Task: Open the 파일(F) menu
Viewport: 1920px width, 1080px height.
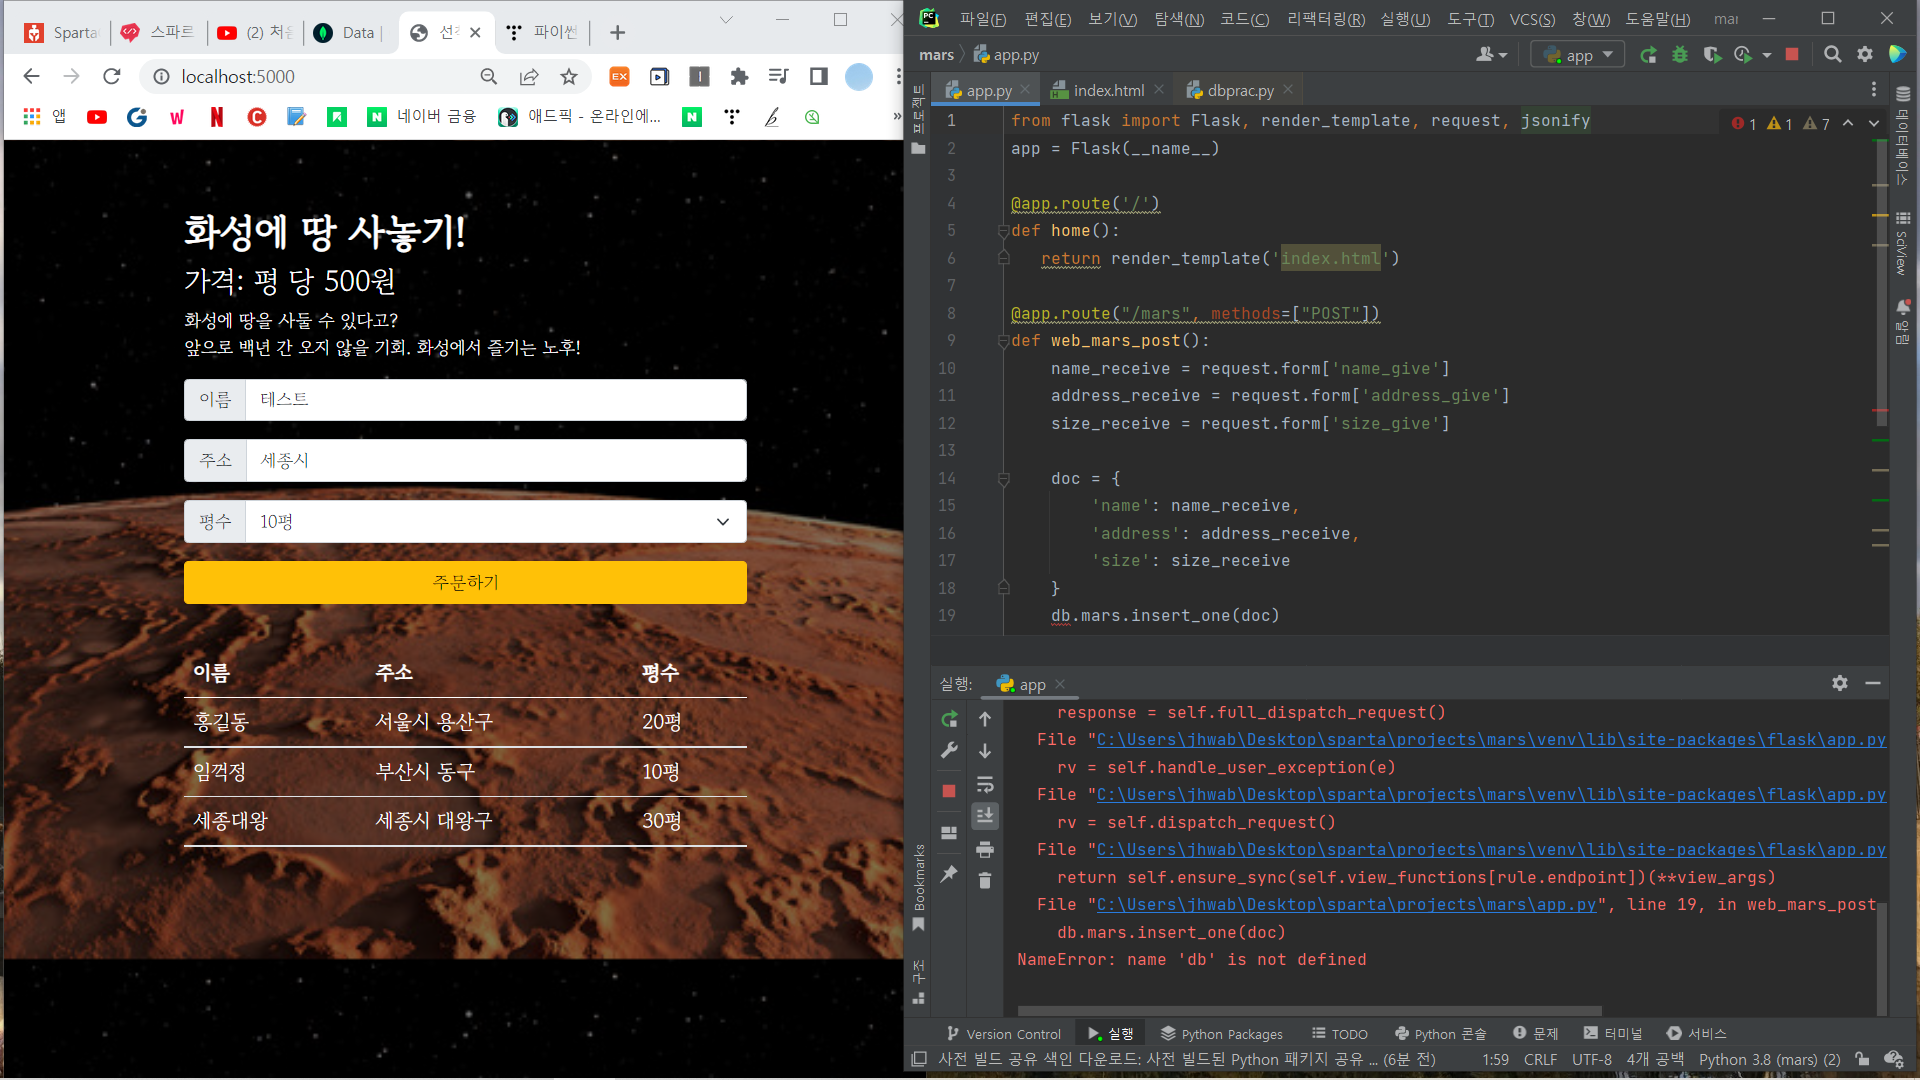Action: [983, 19]
